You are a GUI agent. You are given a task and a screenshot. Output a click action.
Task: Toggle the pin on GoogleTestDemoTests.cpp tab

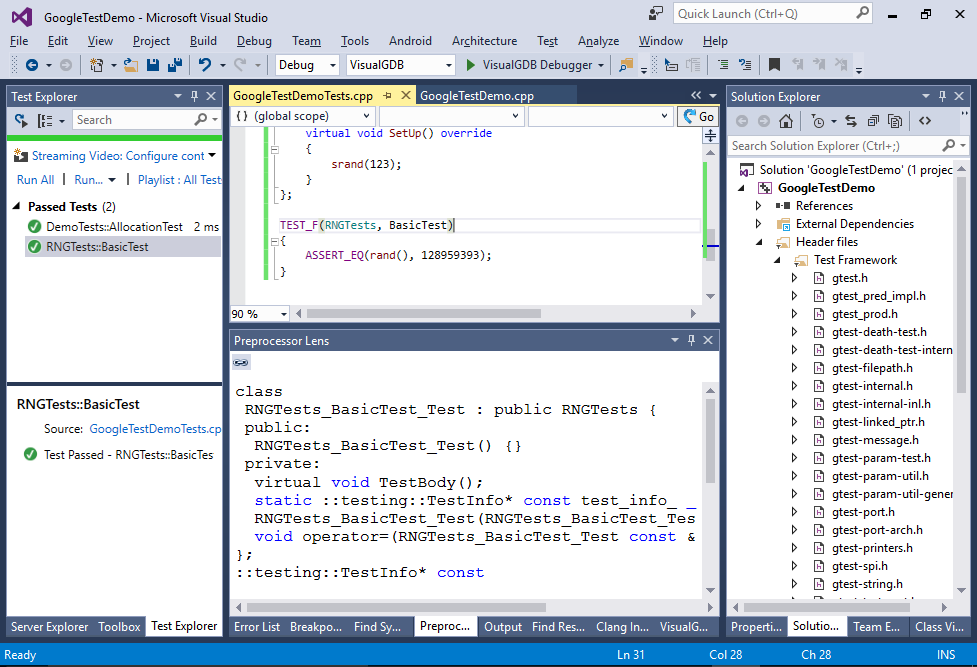pyautogui.click(x=388, y=95)
